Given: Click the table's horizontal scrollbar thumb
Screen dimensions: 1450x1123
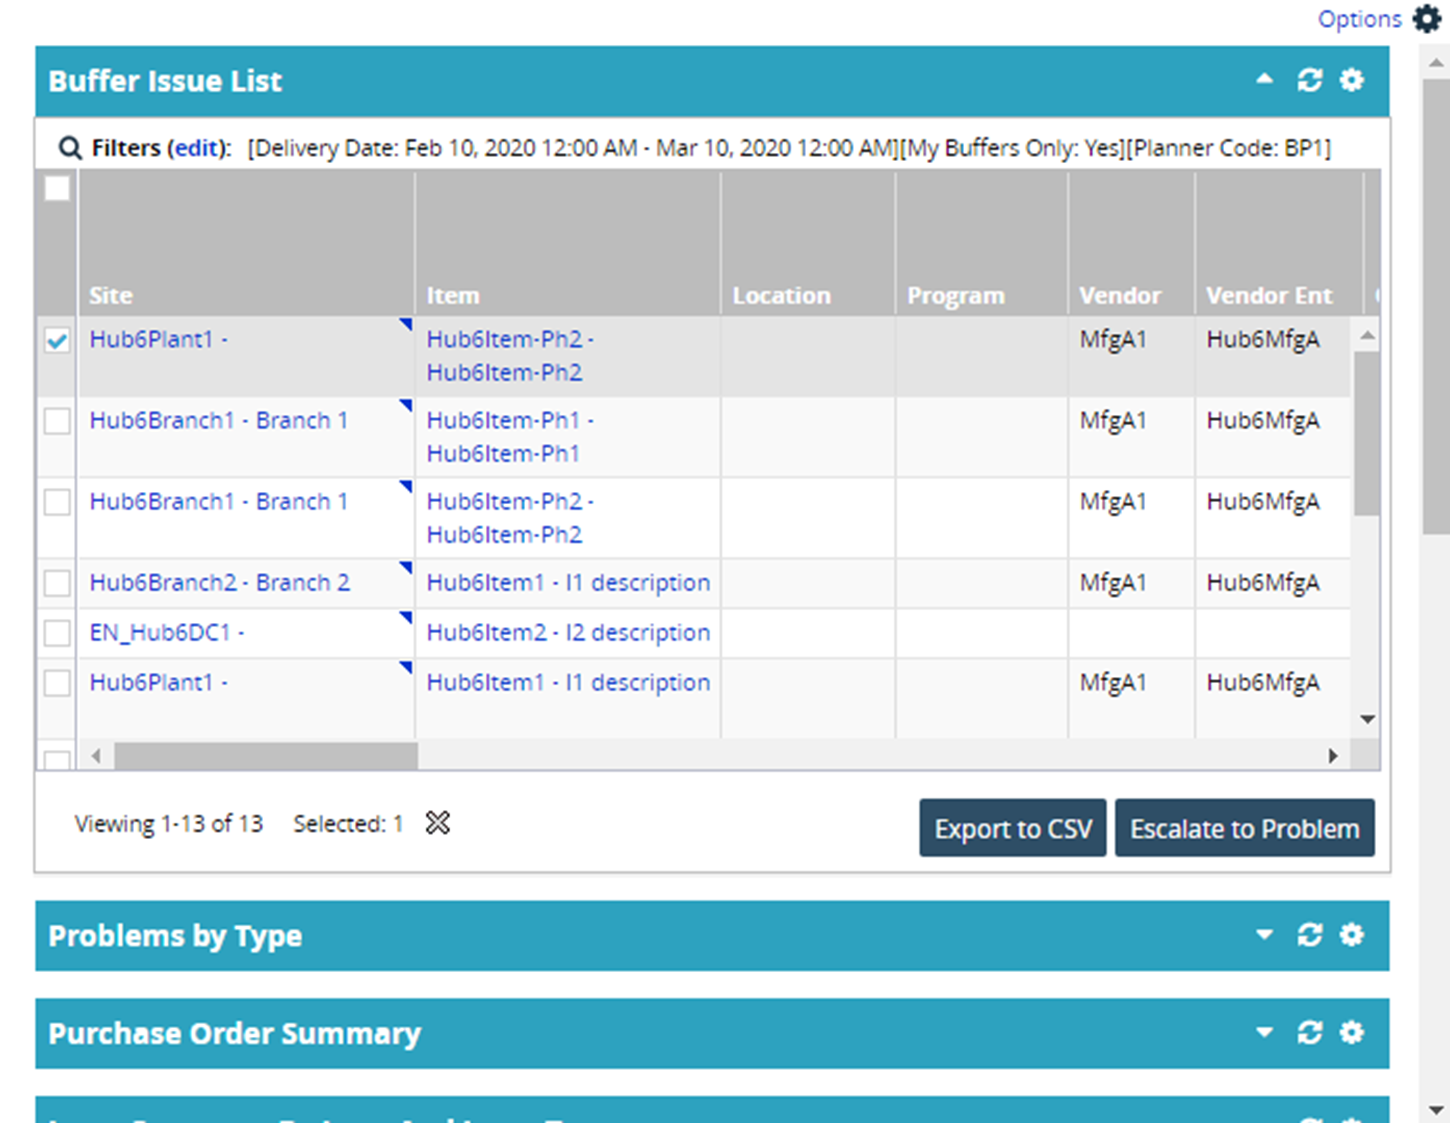Looking at the screenshot, I should 266,756.
